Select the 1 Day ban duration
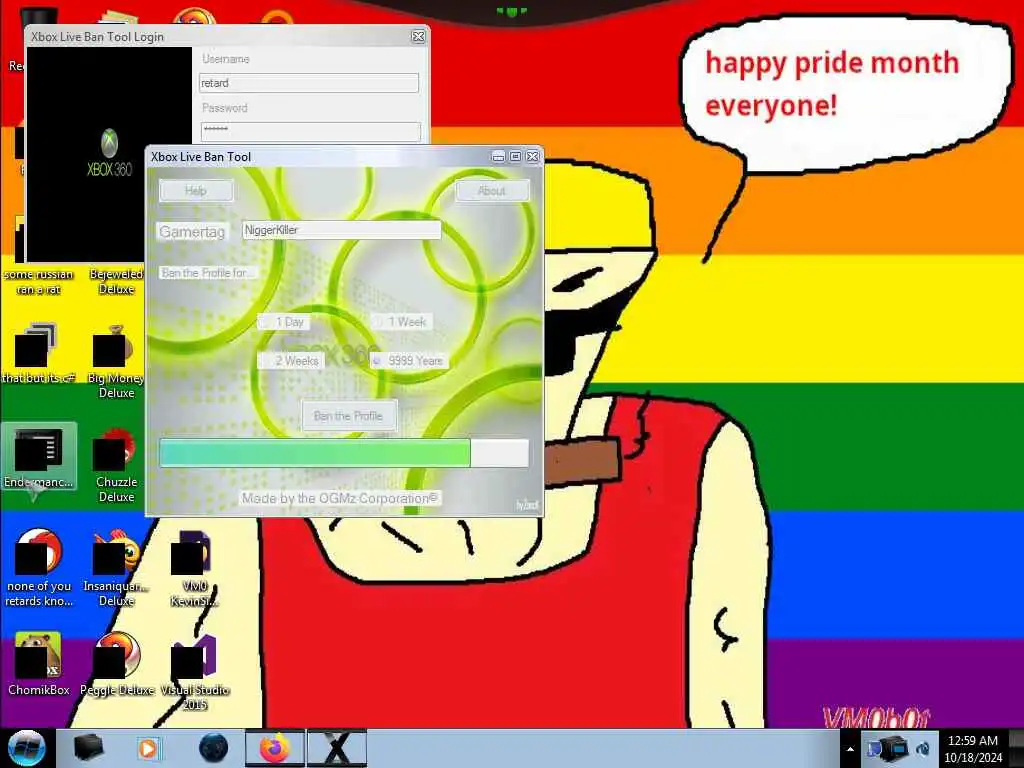The image size is (1024, 768). pyautogui.click(x=284, y=322)
